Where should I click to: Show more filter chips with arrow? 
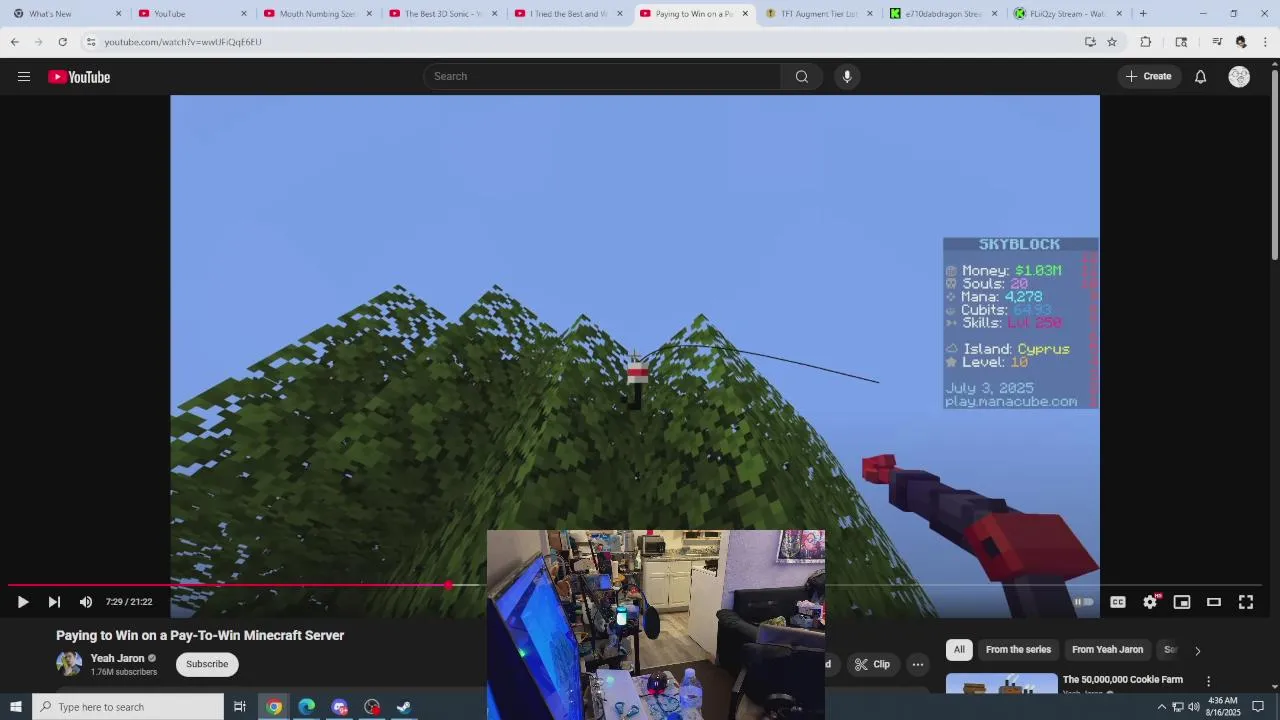click(1197, 651)
